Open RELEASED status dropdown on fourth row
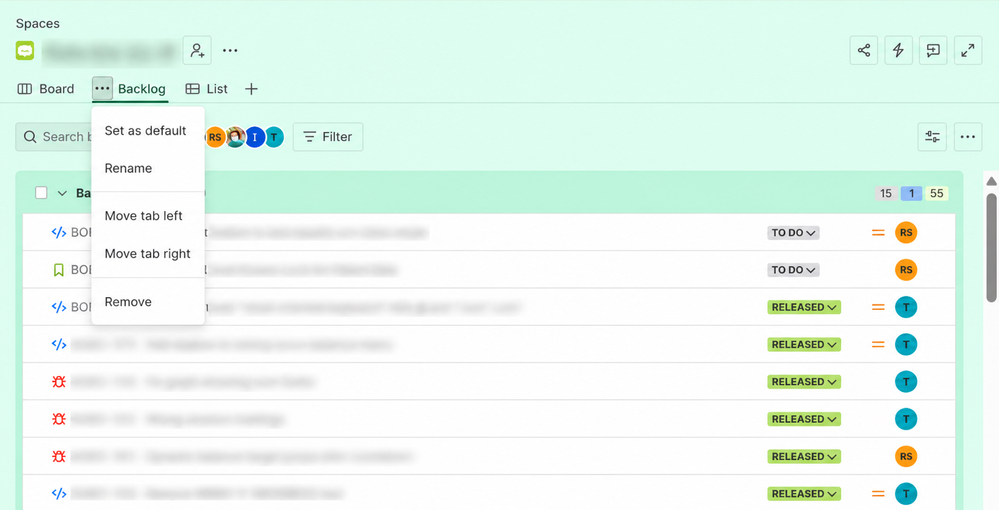Screen dimensions: 999x510 (804, 344)
